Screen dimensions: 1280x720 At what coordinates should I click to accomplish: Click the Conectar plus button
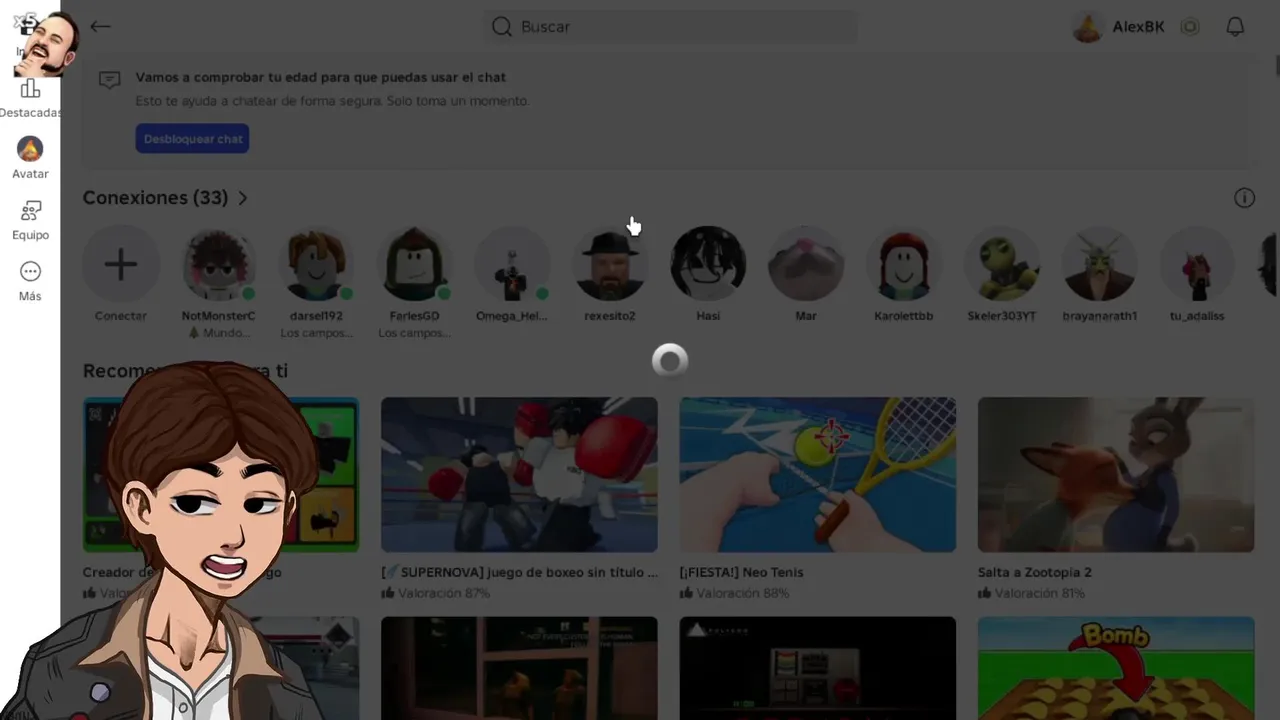[121, 264]
